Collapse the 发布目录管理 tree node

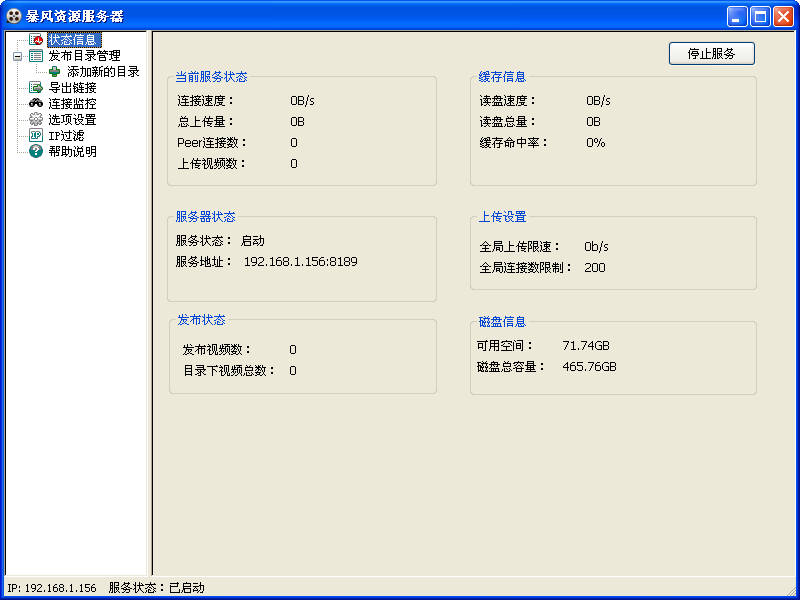pos(18,56)
